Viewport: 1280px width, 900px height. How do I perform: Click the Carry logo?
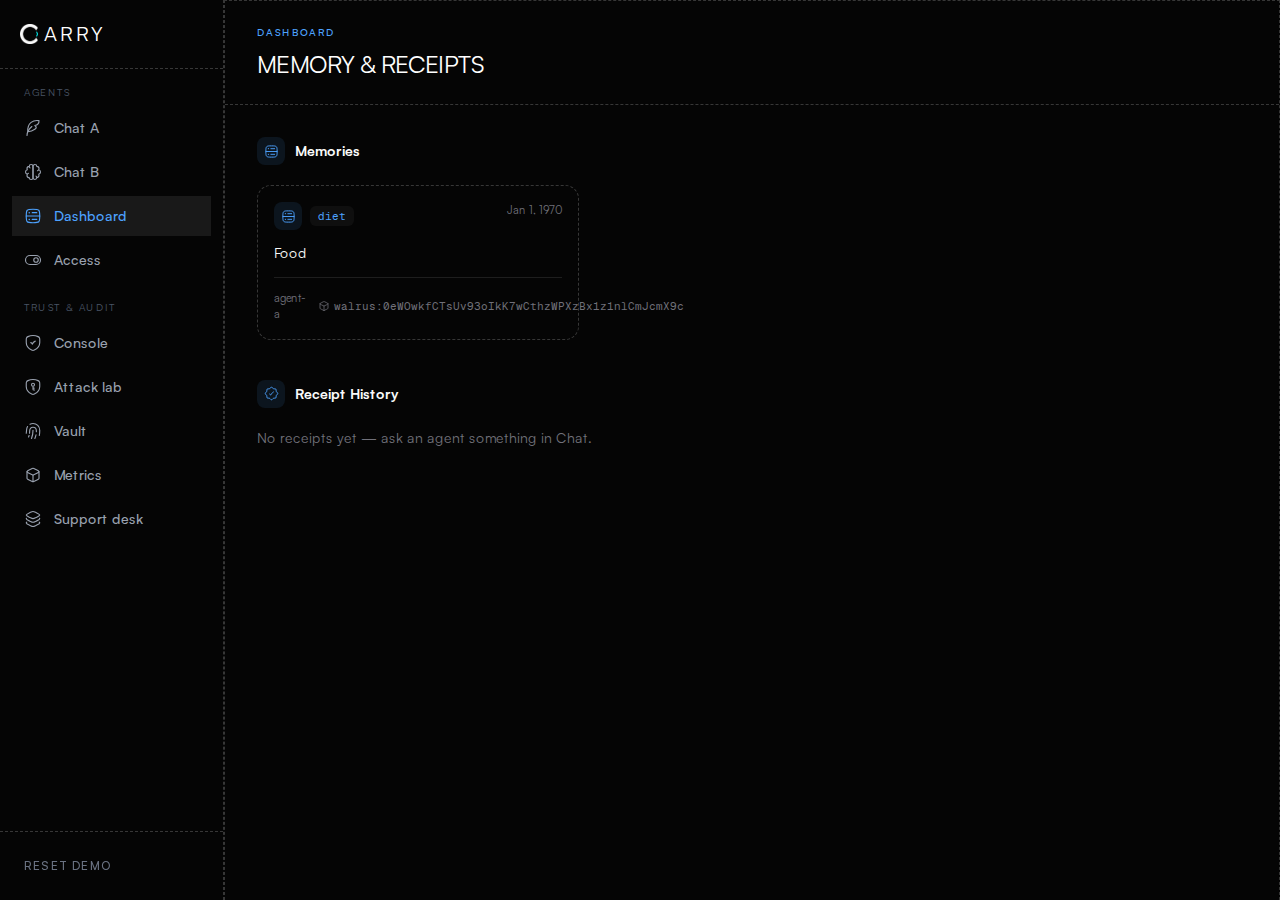click(x=61, y=34)
